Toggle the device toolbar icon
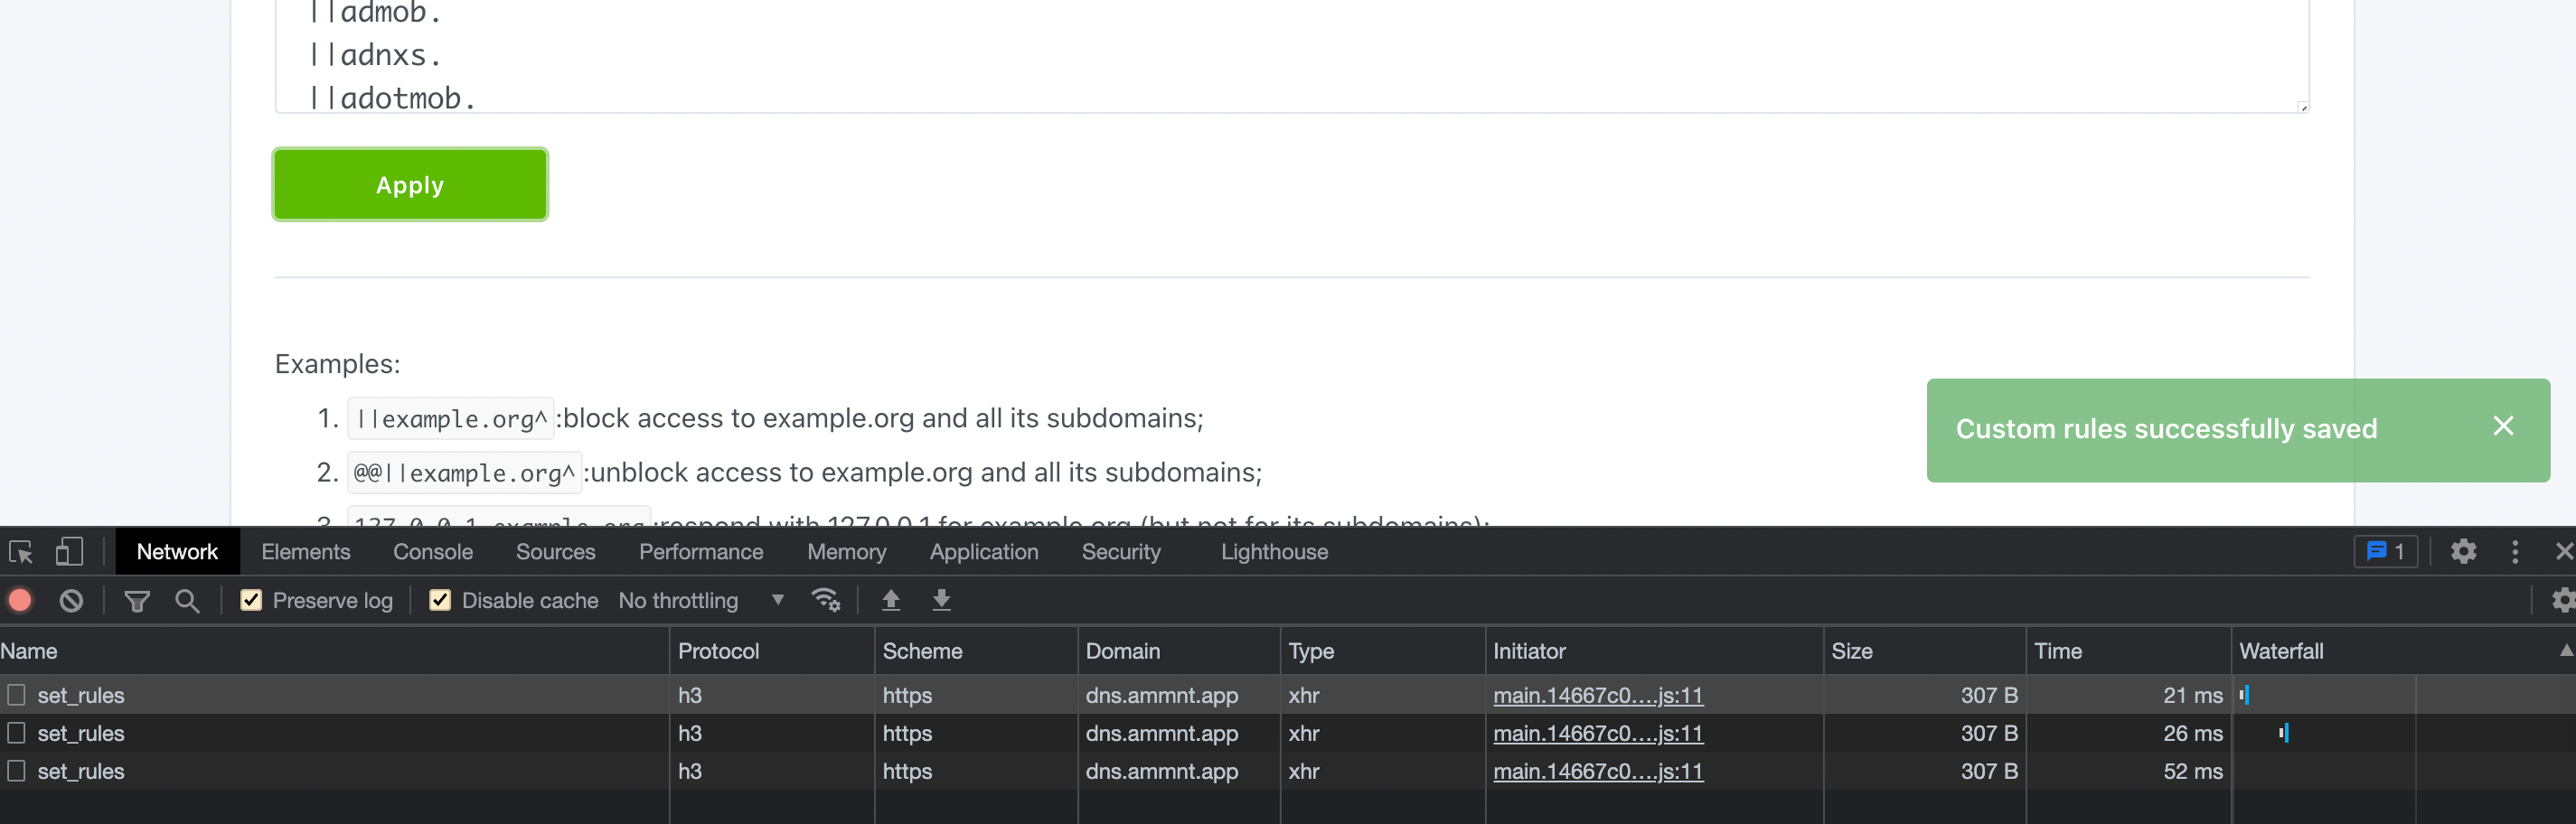Screen dimensions: 2576x824 pyautogui.click(x=69, y=552)
